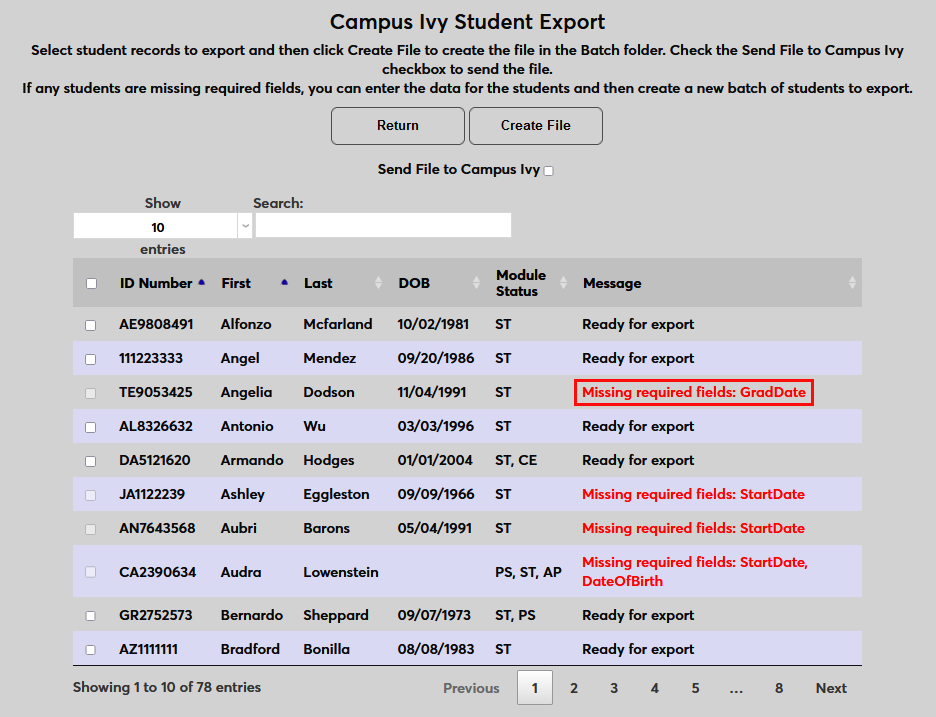Select Alfonzo Mcfarland's row checkbox
Viewport: 936px width, 717px height.
click(x=90, y=325)
